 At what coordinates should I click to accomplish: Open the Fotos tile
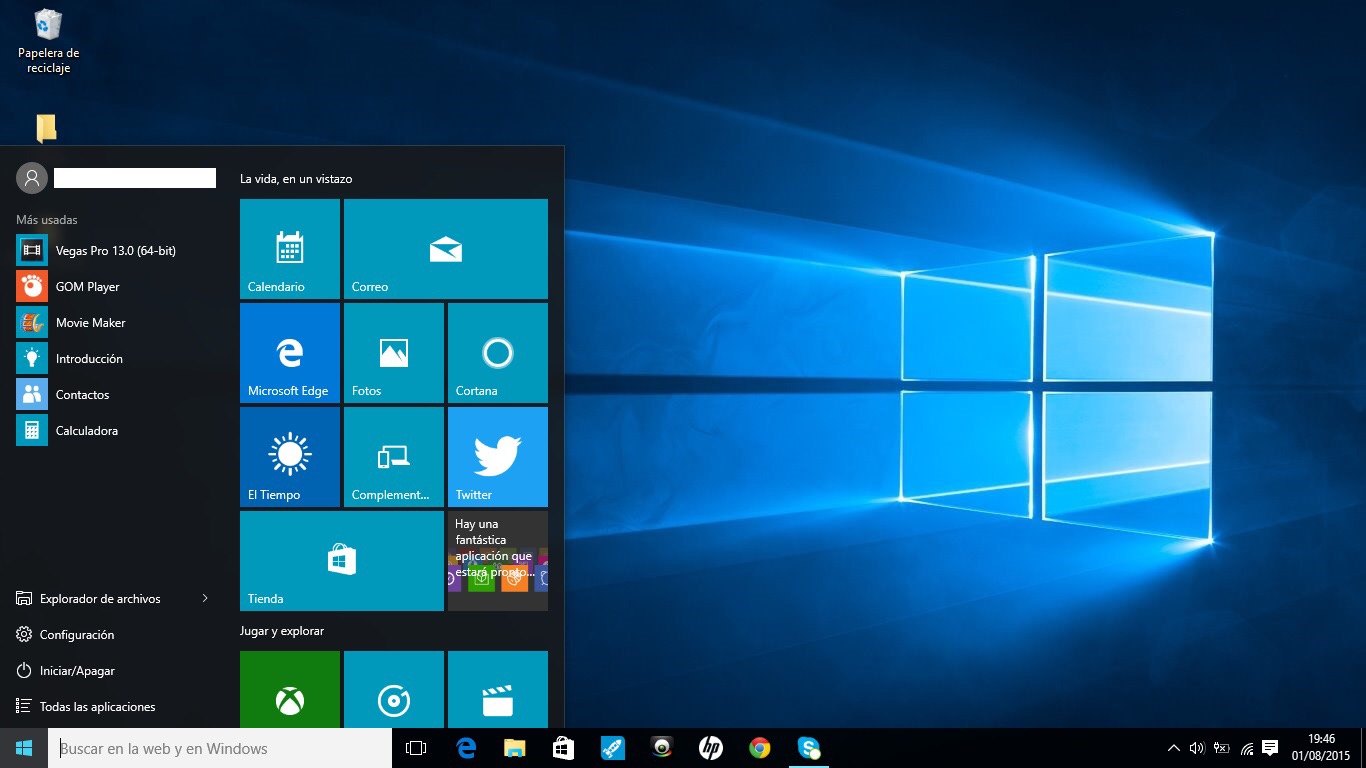(x=393, y=352)
